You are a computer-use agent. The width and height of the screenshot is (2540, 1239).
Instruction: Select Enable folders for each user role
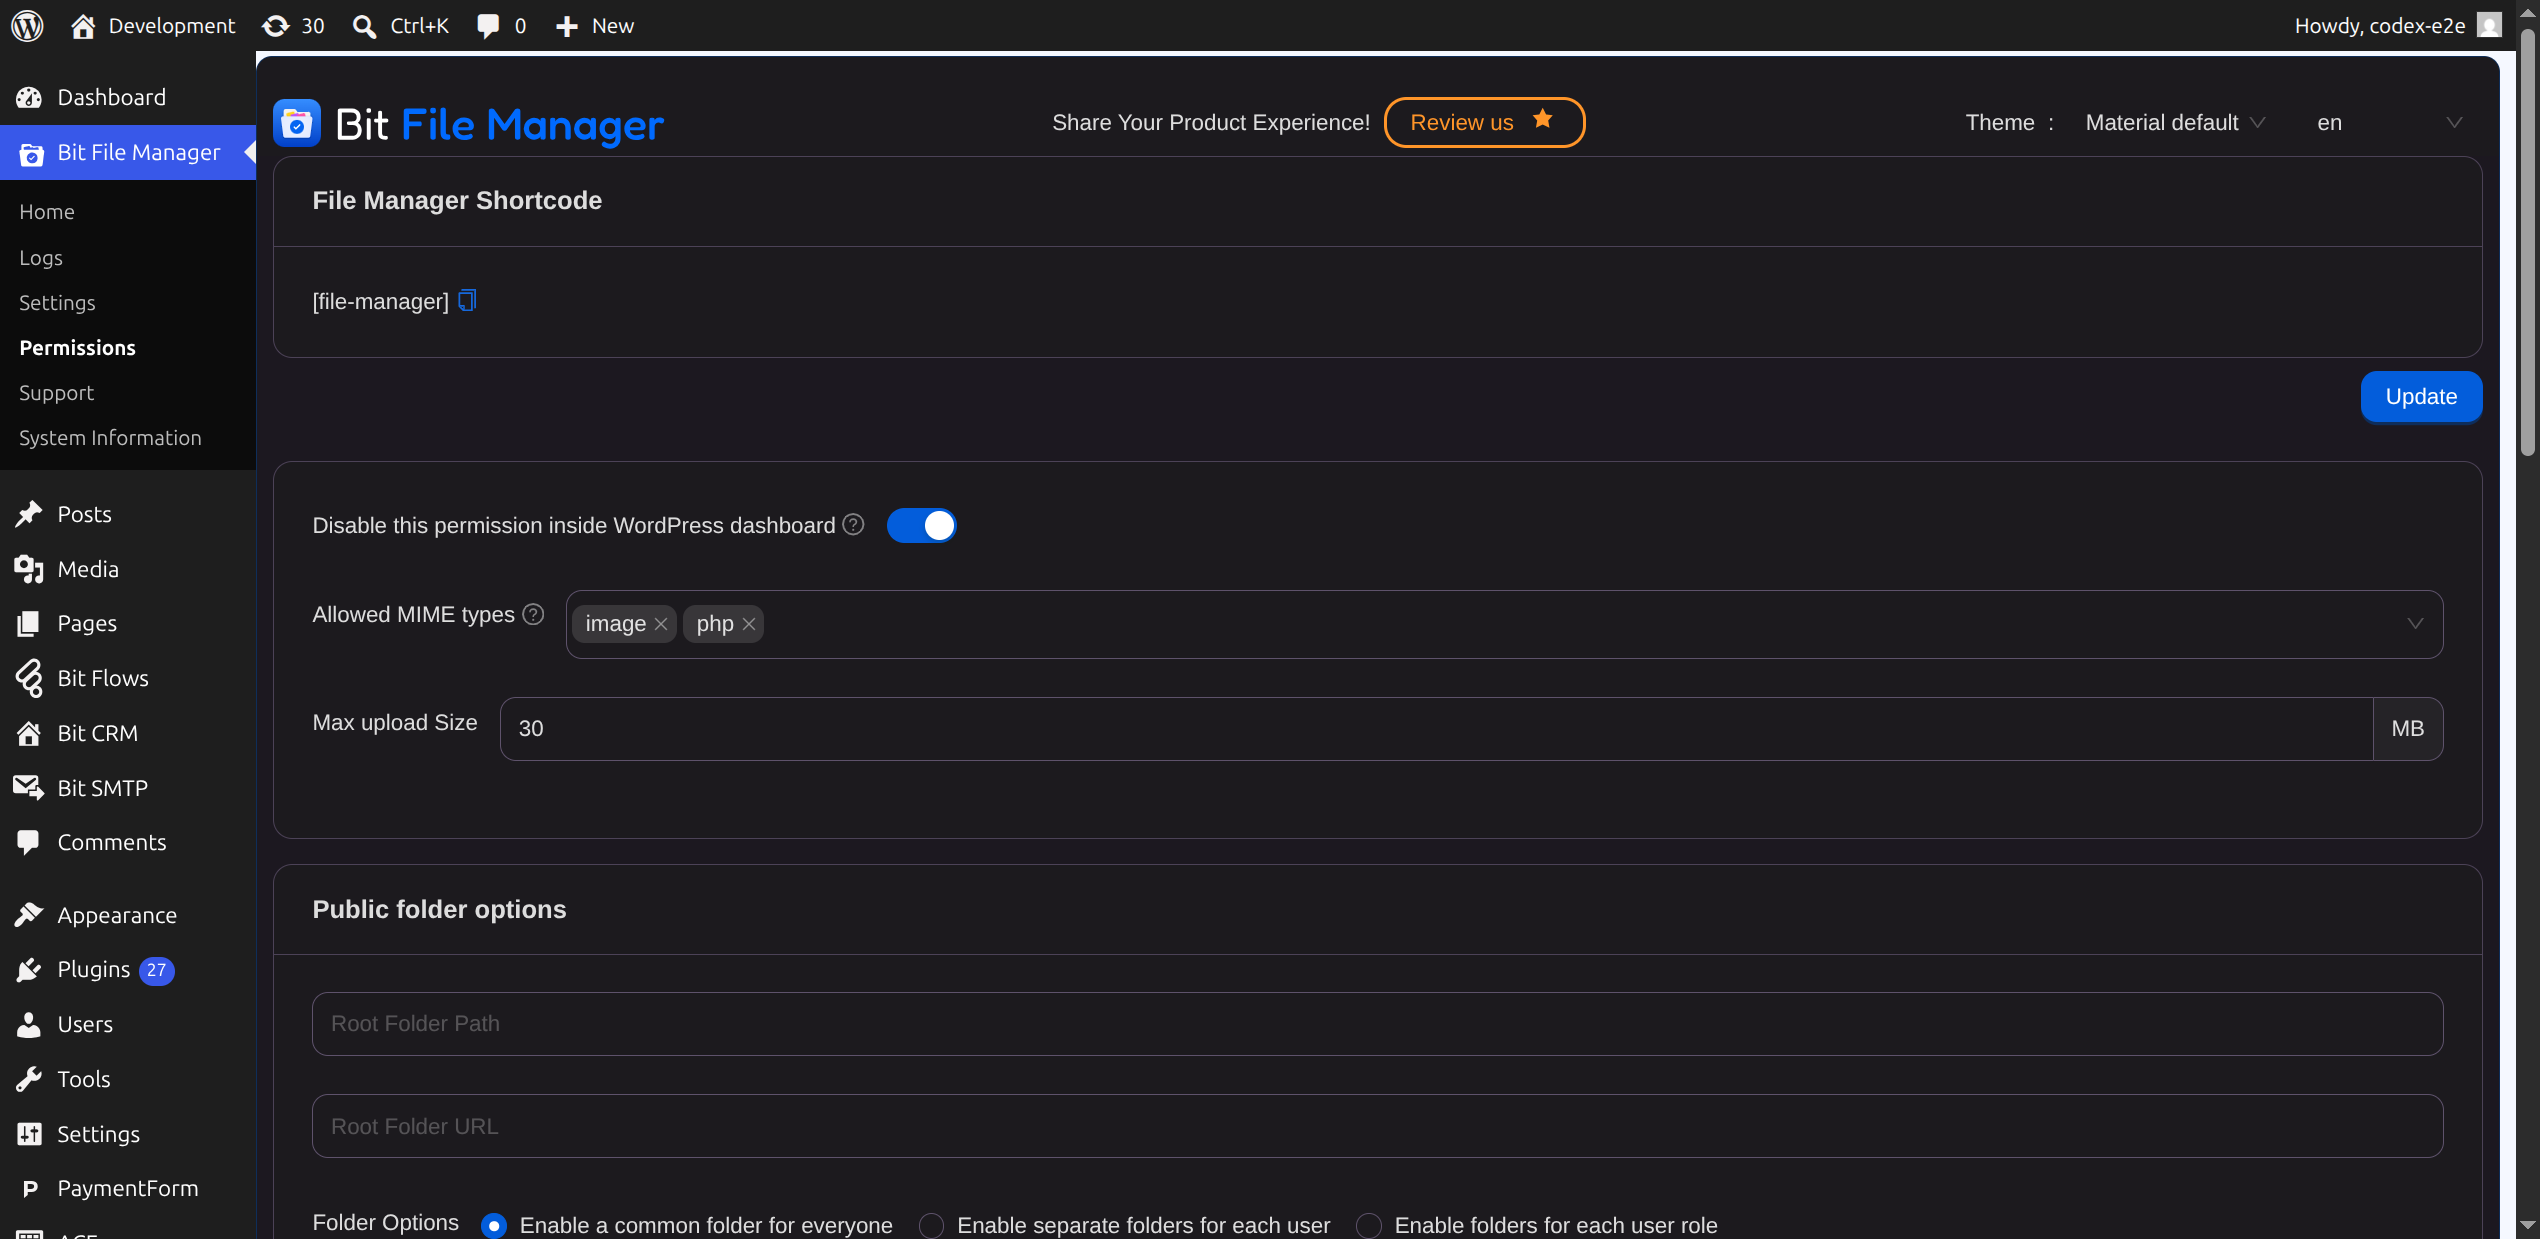1369,1225
